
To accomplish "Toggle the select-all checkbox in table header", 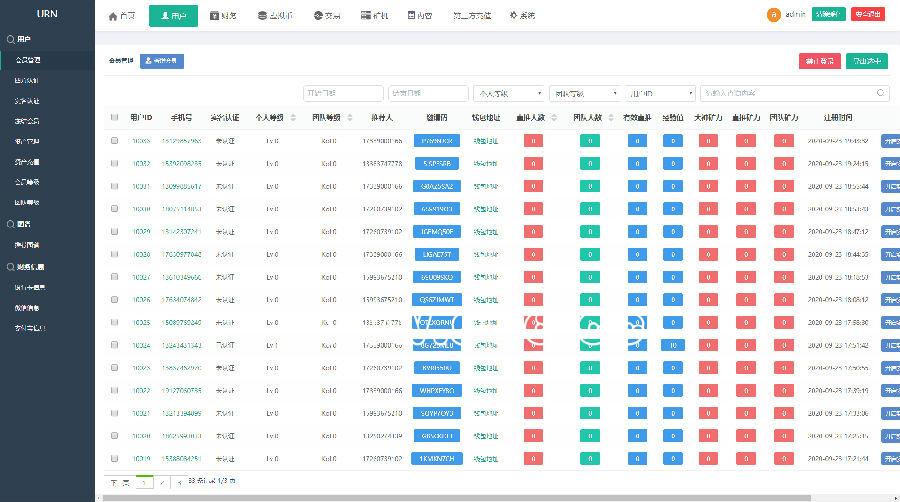I will click(x=114, y=118).
